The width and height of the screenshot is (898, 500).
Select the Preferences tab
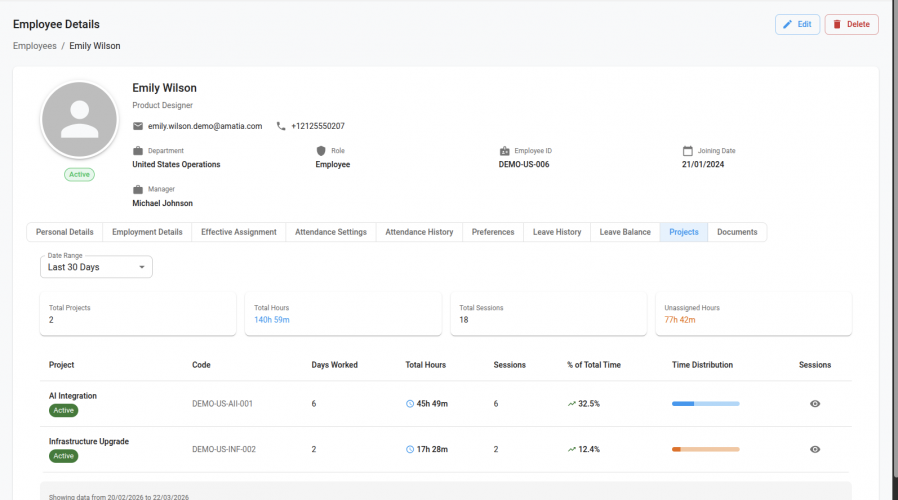pyautogui.click(x=493, y=232)
